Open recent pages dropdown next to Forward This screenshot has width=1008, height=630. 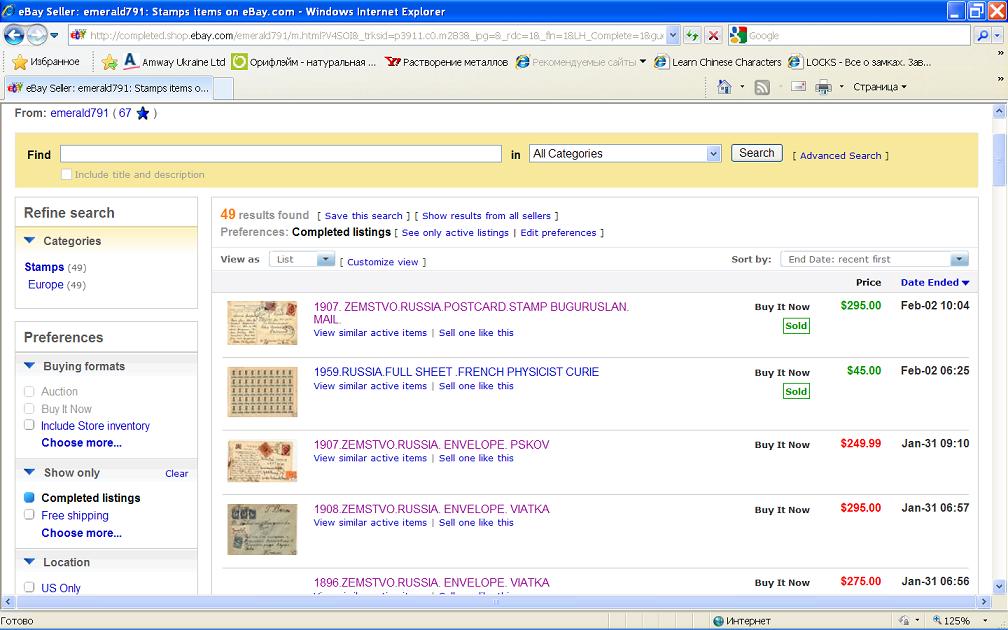tap(55, 35)
